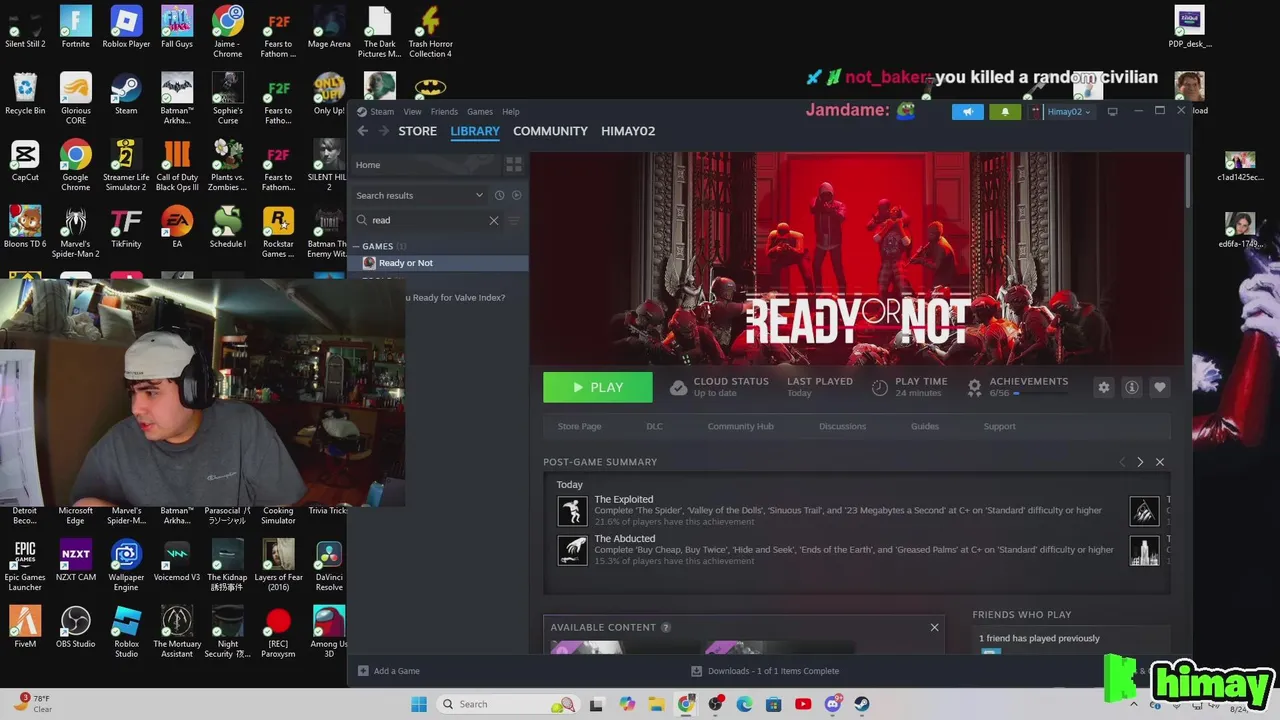The height and width of the screenshot is (720, 1280).
Task: Open Microsoft Edge from the taskbar
Action: coord(745,704)
